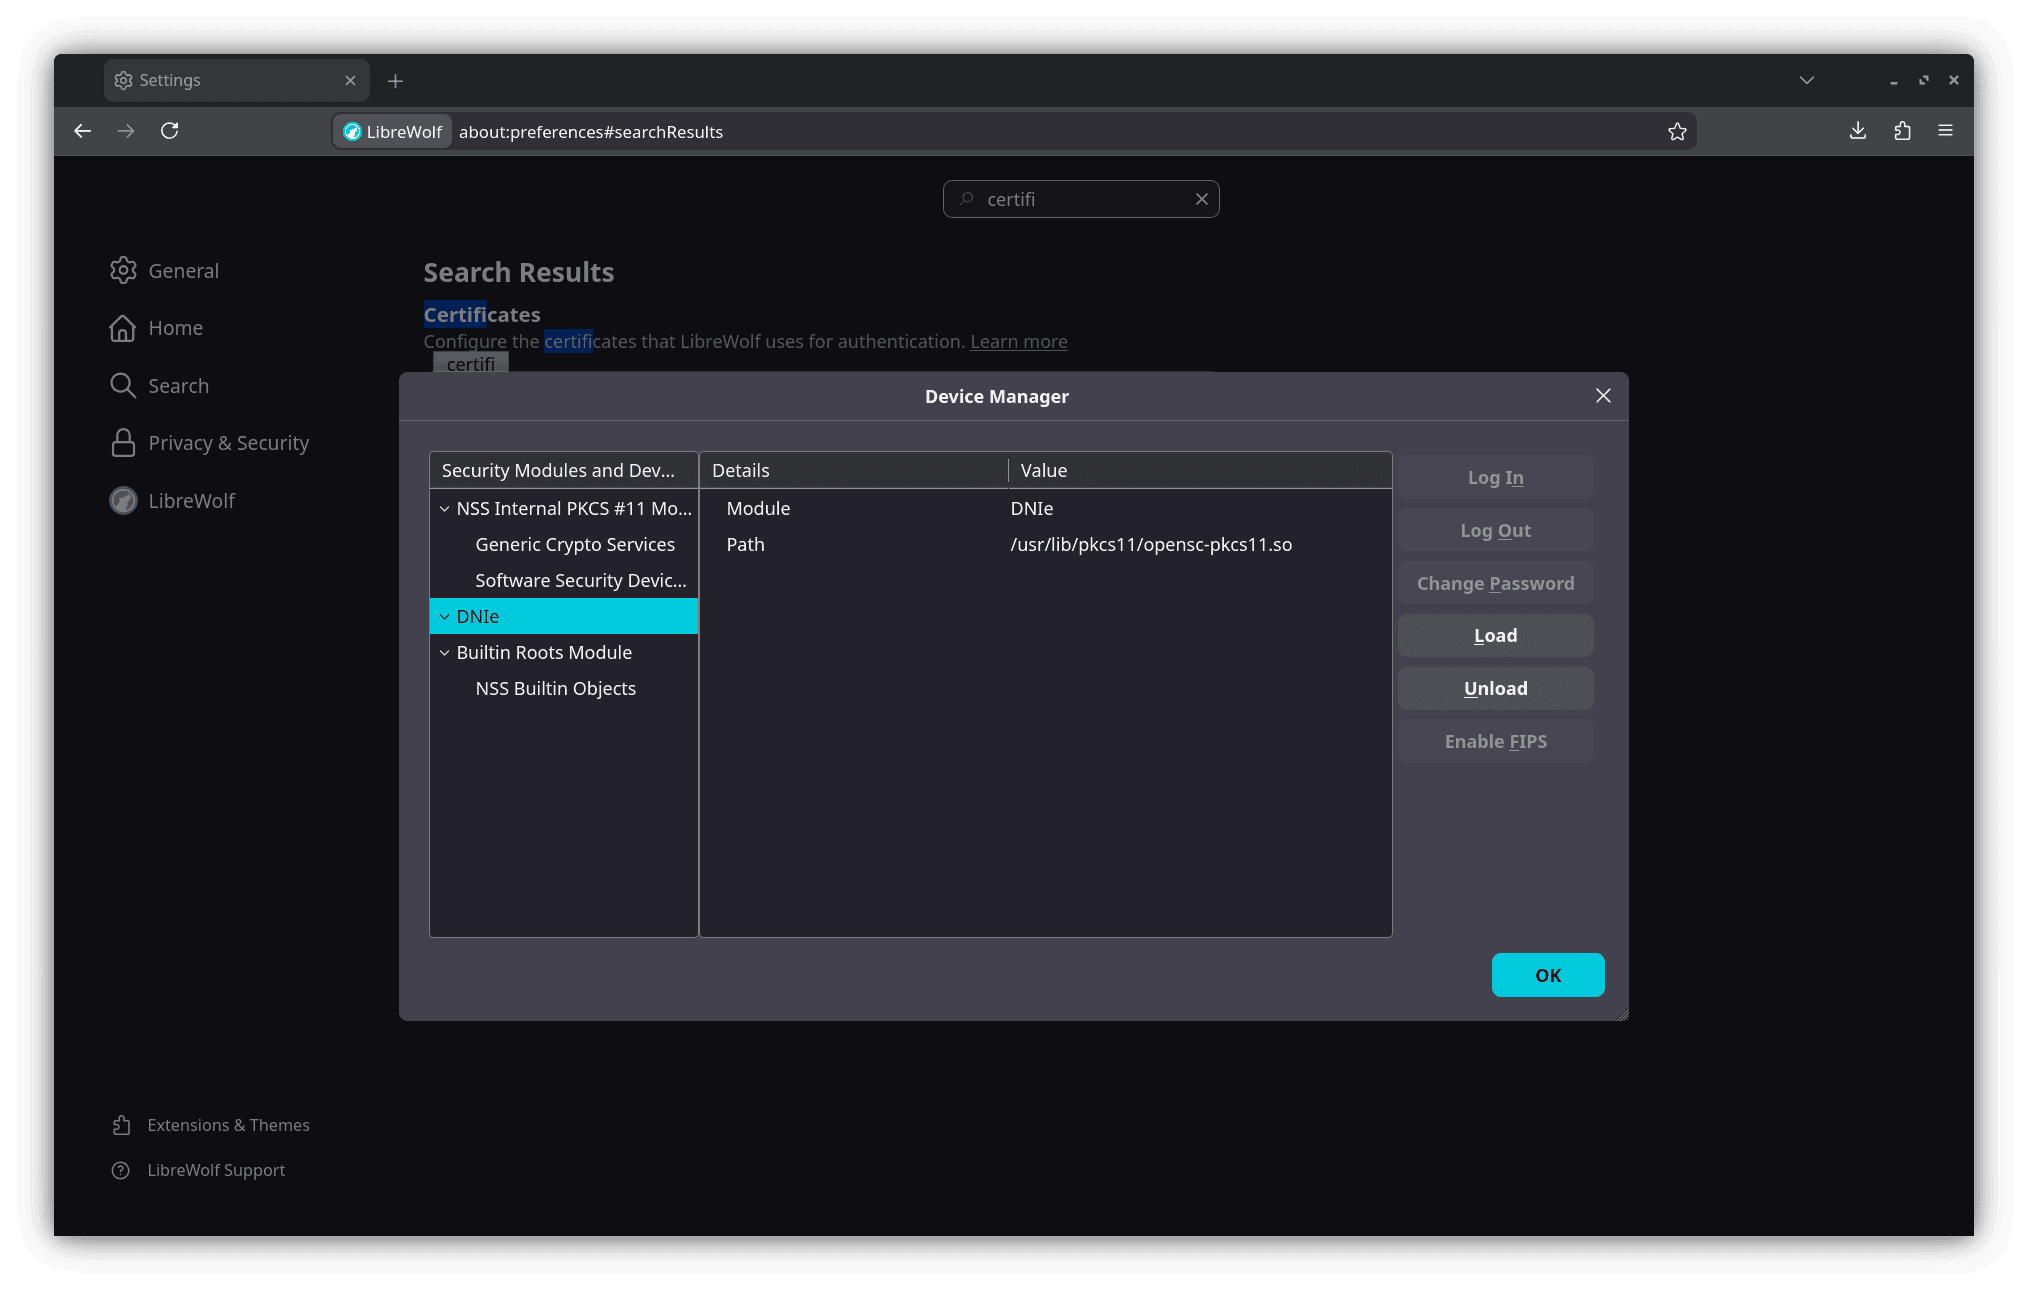Click the back navigation arrow
The image size is (2028, 1290).
[82, 131]
